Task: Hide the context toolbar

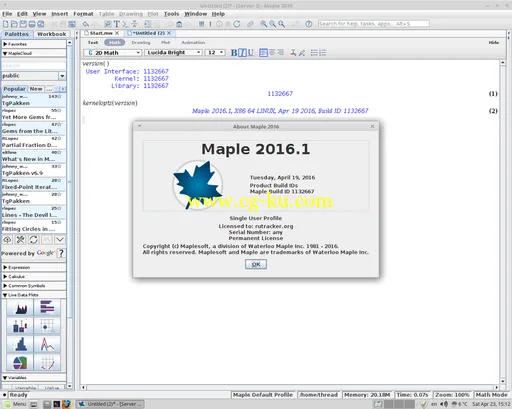Action: point(493,42)
